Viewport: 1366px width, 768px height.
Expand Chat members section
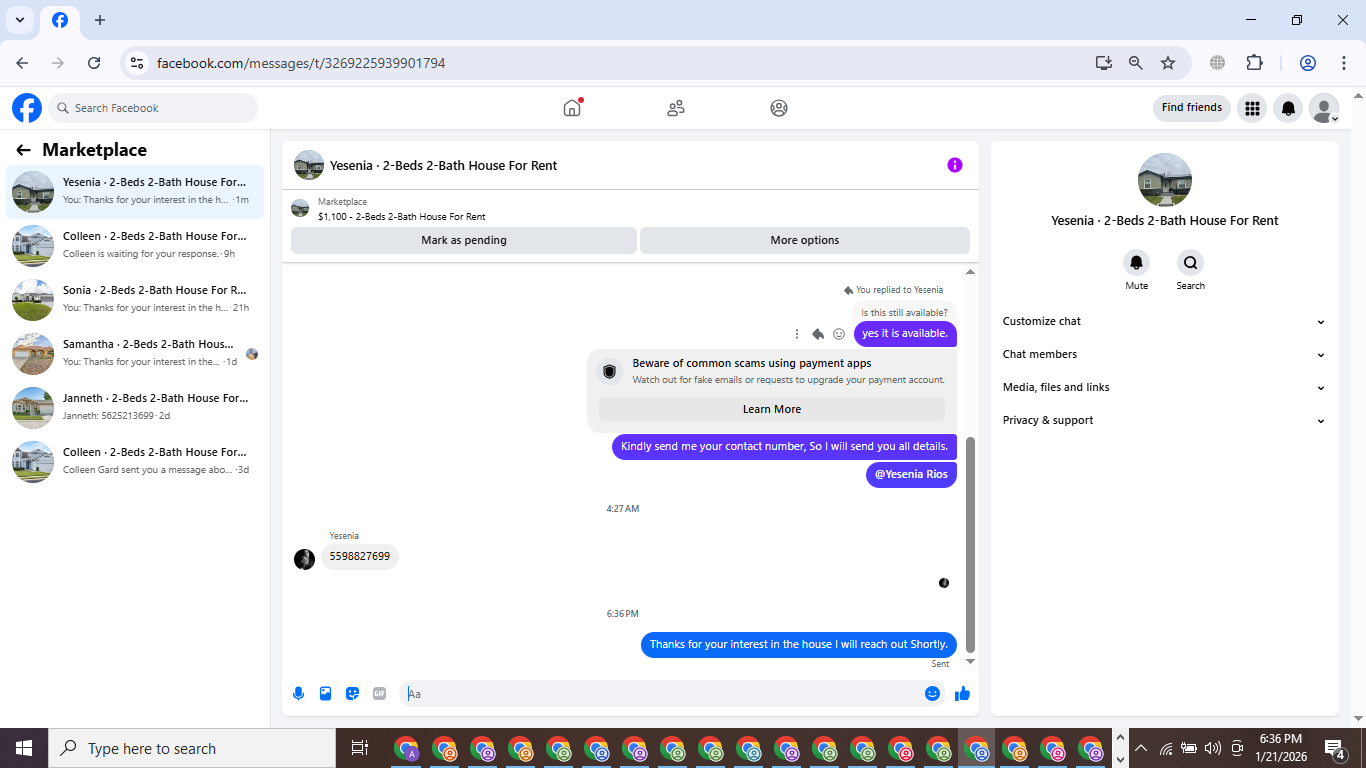tap(1164, 354)
